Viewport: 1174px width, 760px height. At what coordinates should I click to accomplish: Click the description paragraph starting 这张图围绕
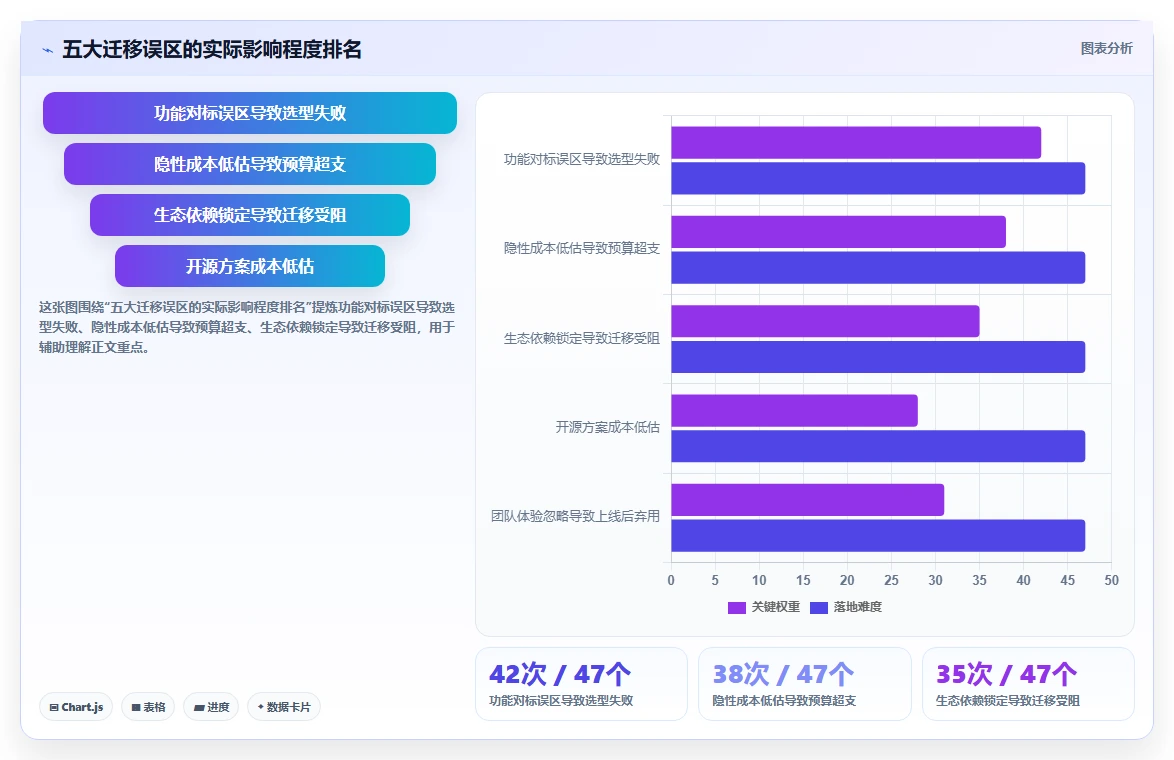tap(247, 327)
